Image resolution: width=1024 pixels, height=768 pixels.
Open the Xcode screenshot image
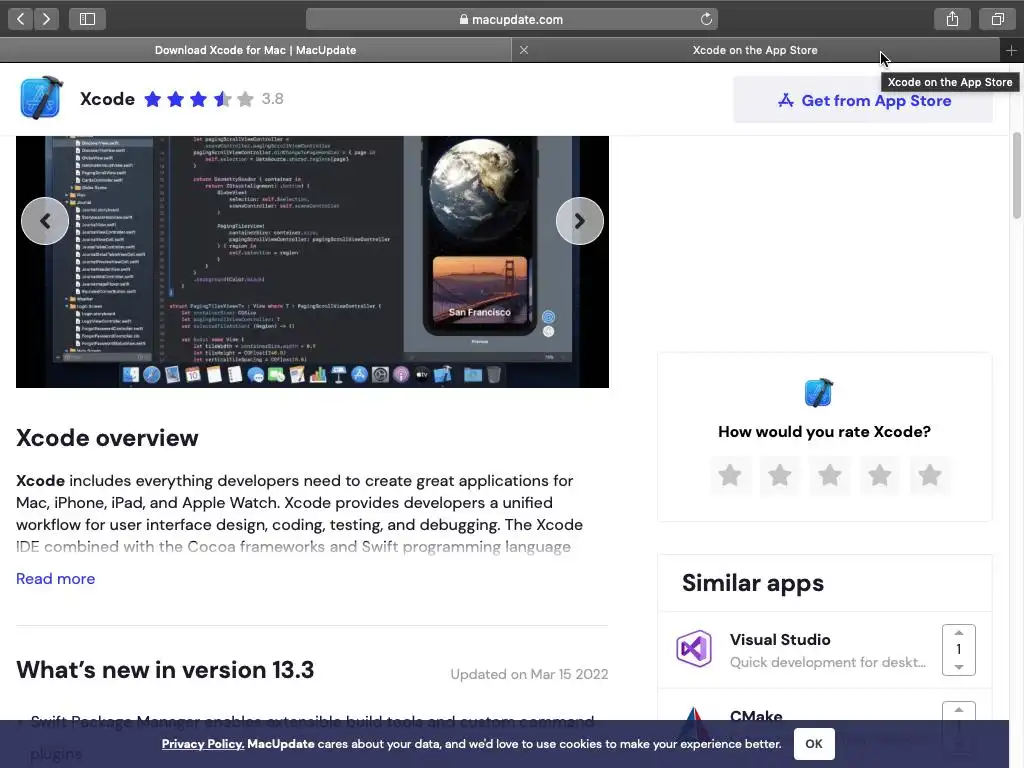coord(312,262)
